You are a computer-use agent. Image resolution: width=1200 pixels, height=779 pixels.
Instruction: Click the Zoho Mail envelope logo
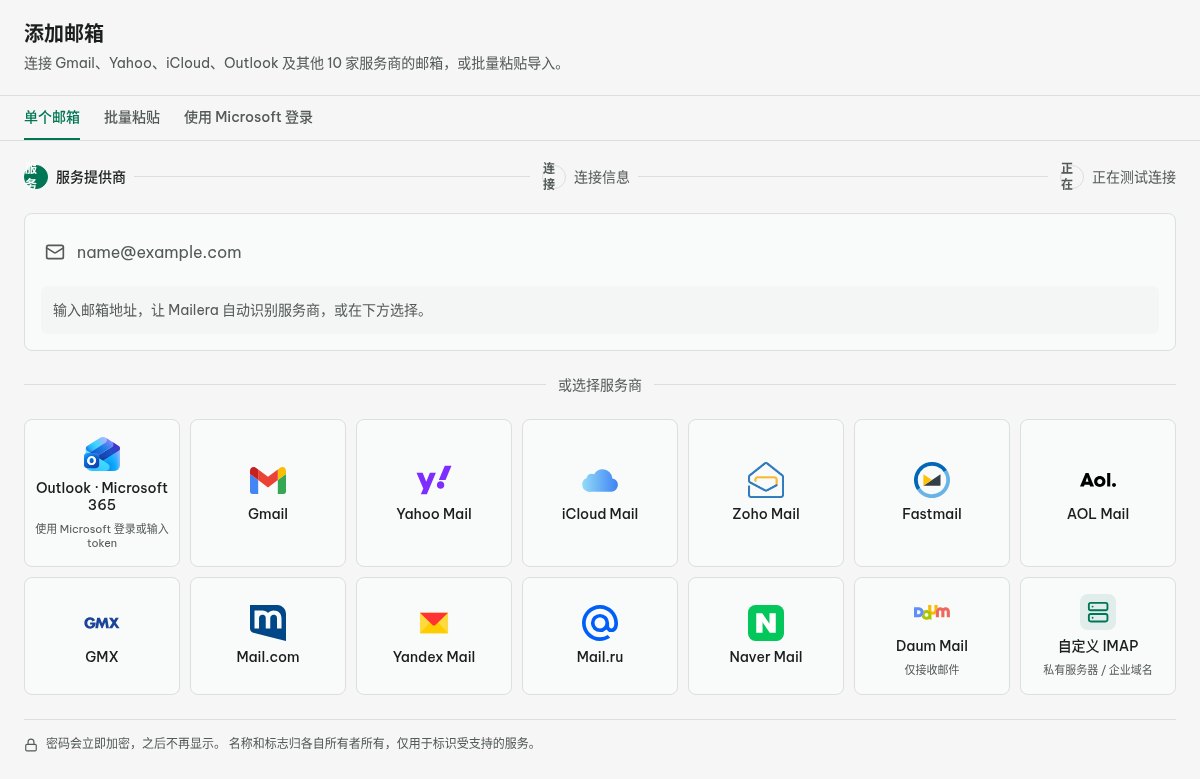(x=766, y=481)
